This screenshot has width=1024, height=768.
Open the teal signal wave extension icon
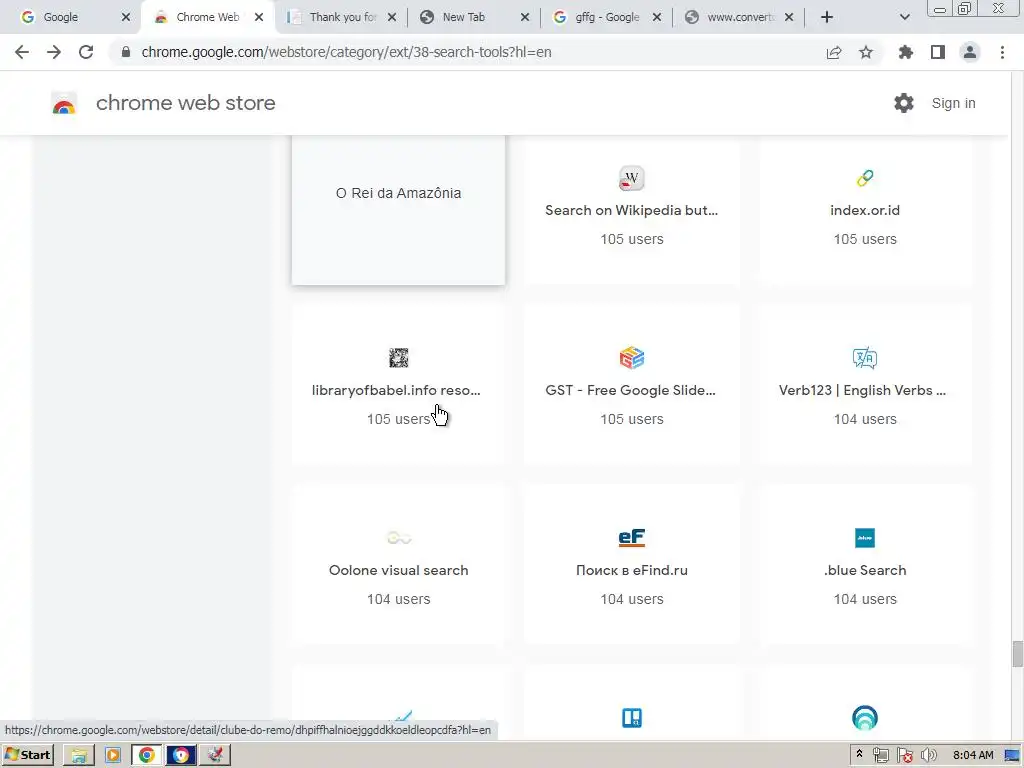(x=865, y=718)
